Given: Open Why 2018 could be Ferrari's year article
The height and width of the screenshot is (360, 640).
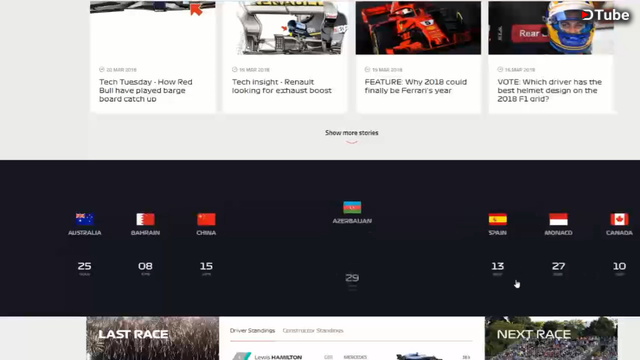Looking at the screenshot, I should coord(416,86).
